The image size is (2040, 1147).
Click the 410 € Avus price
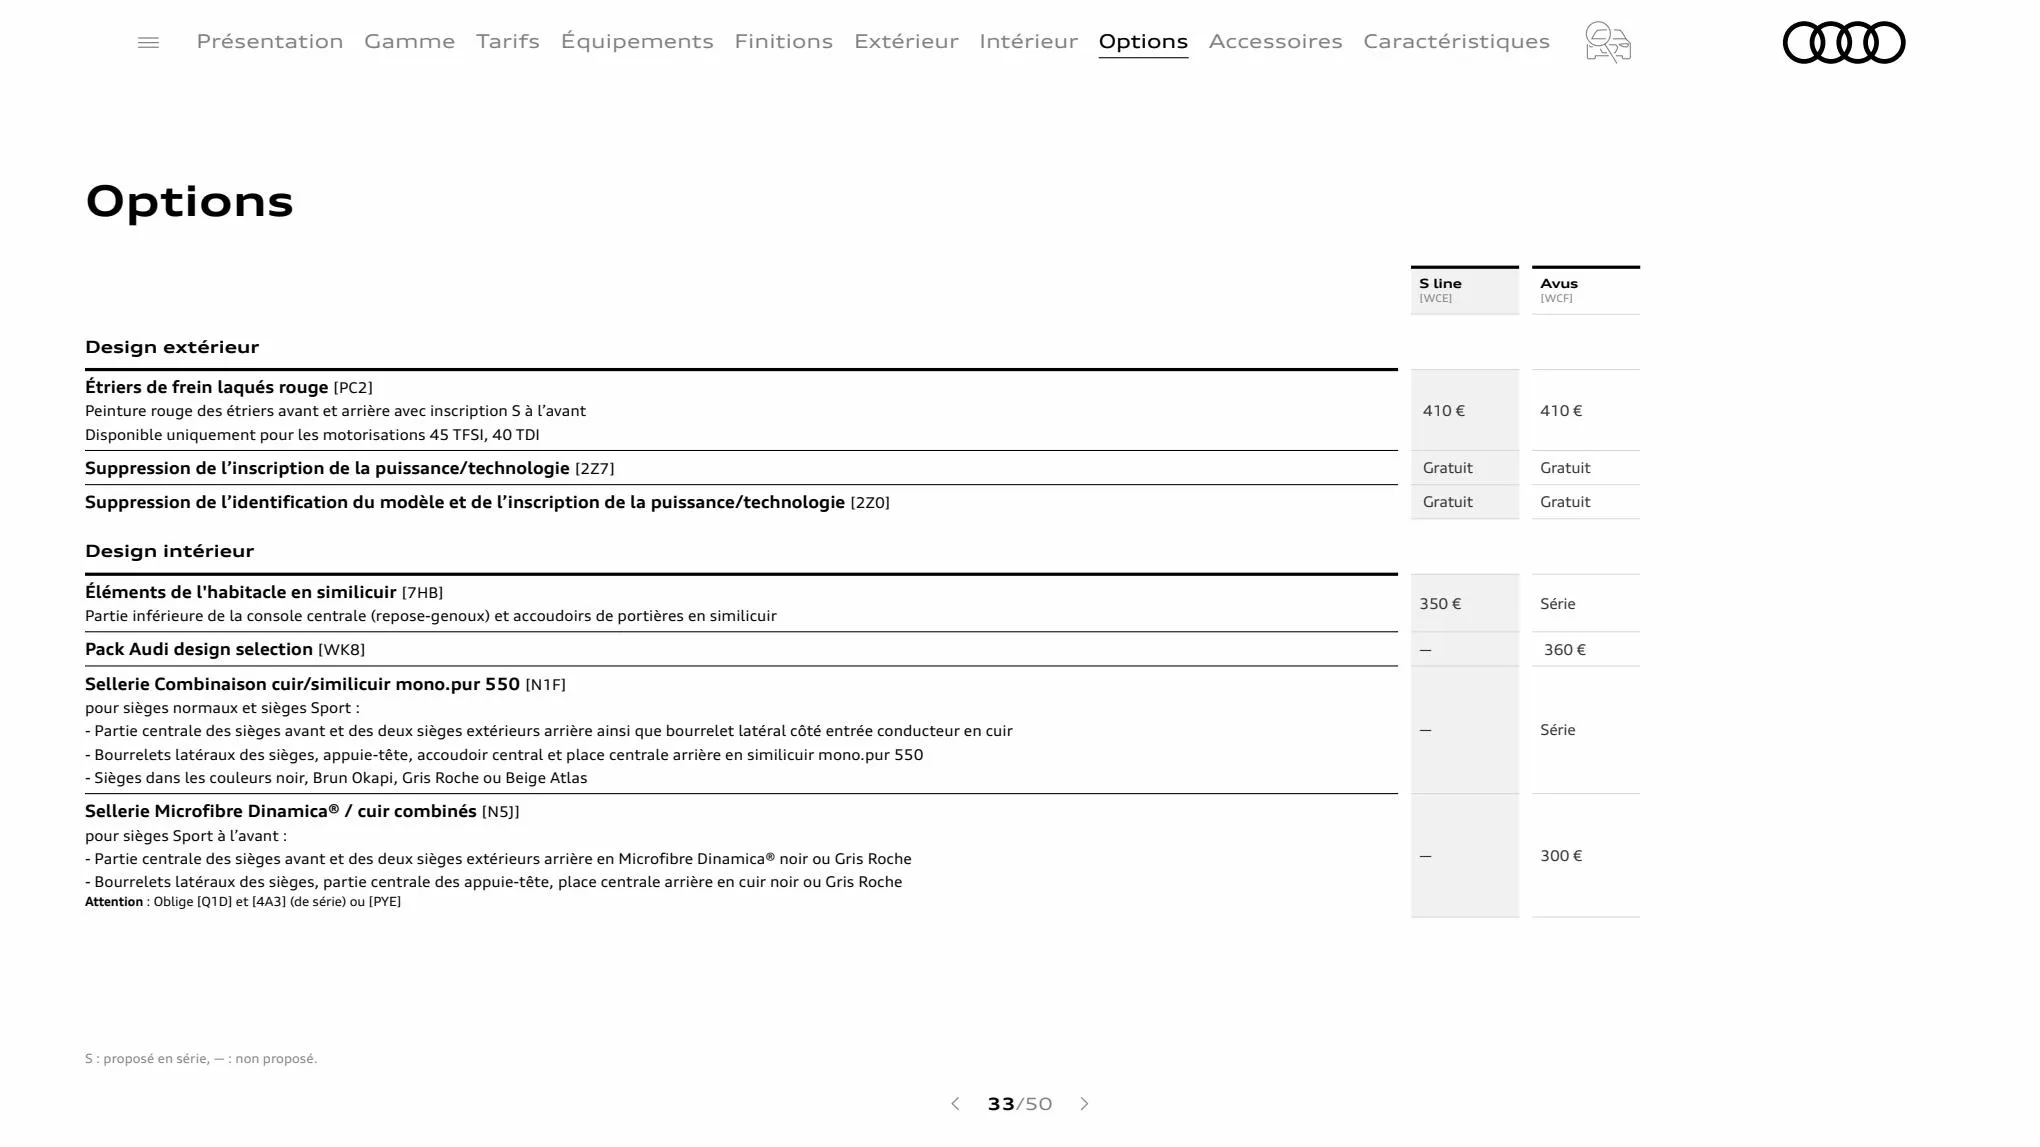click(1561, 411)
